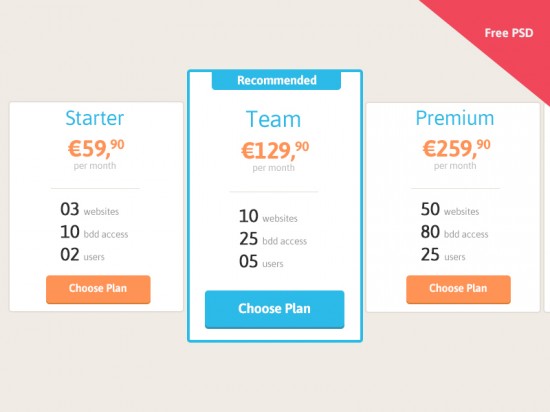Click Premium's 80 bdd access feature
This screenshot has width=550, height=412.
tap(455, 232)
